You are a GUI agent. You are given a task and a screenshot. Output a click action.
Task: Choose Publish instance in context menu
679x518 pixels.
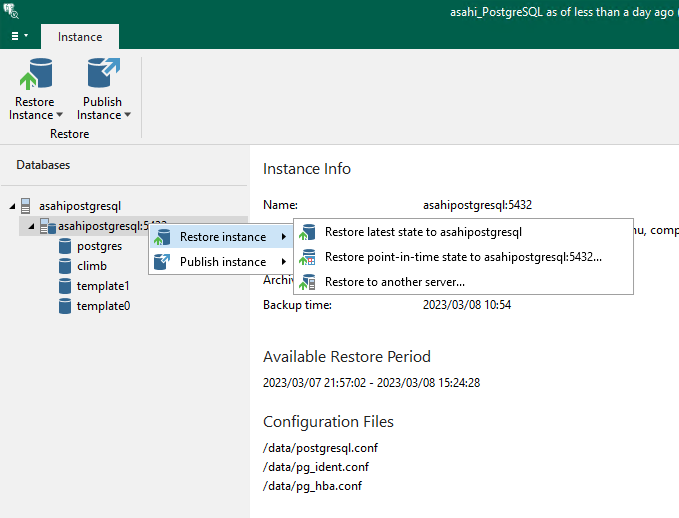[x=221, y=262]
